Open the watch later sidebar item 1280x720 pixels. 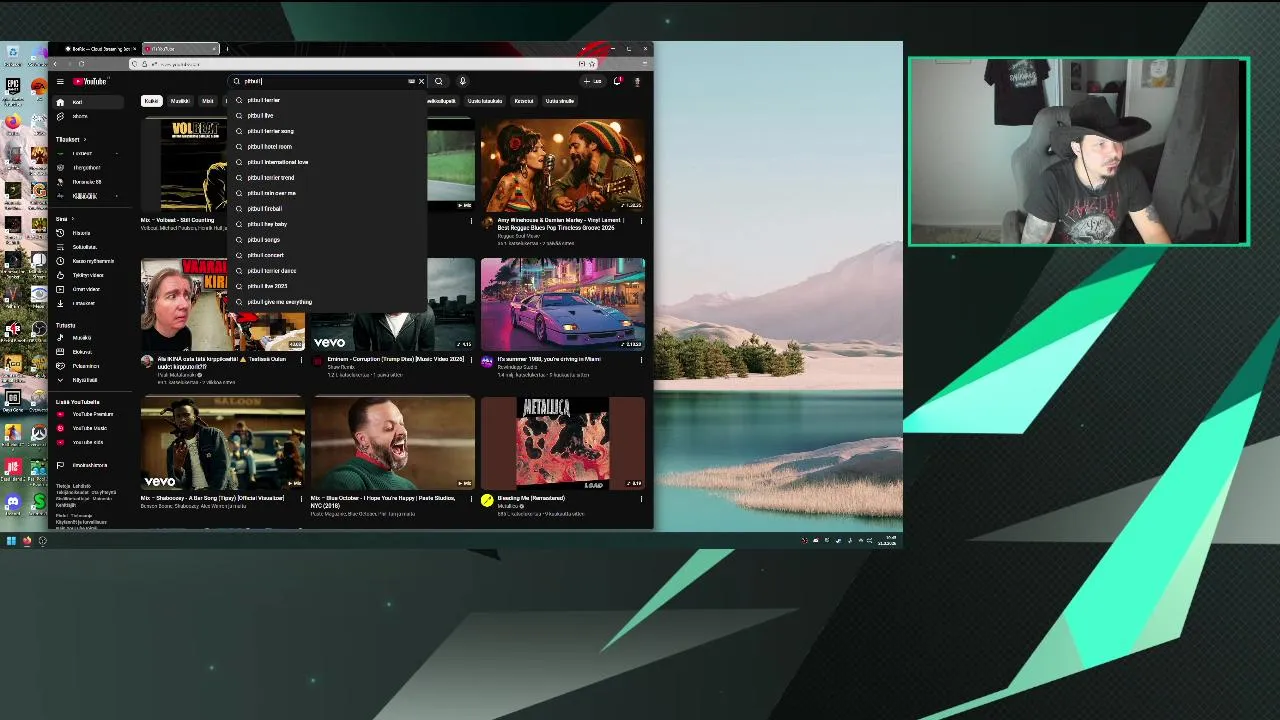pyautogui.click(x=90, y=261)
